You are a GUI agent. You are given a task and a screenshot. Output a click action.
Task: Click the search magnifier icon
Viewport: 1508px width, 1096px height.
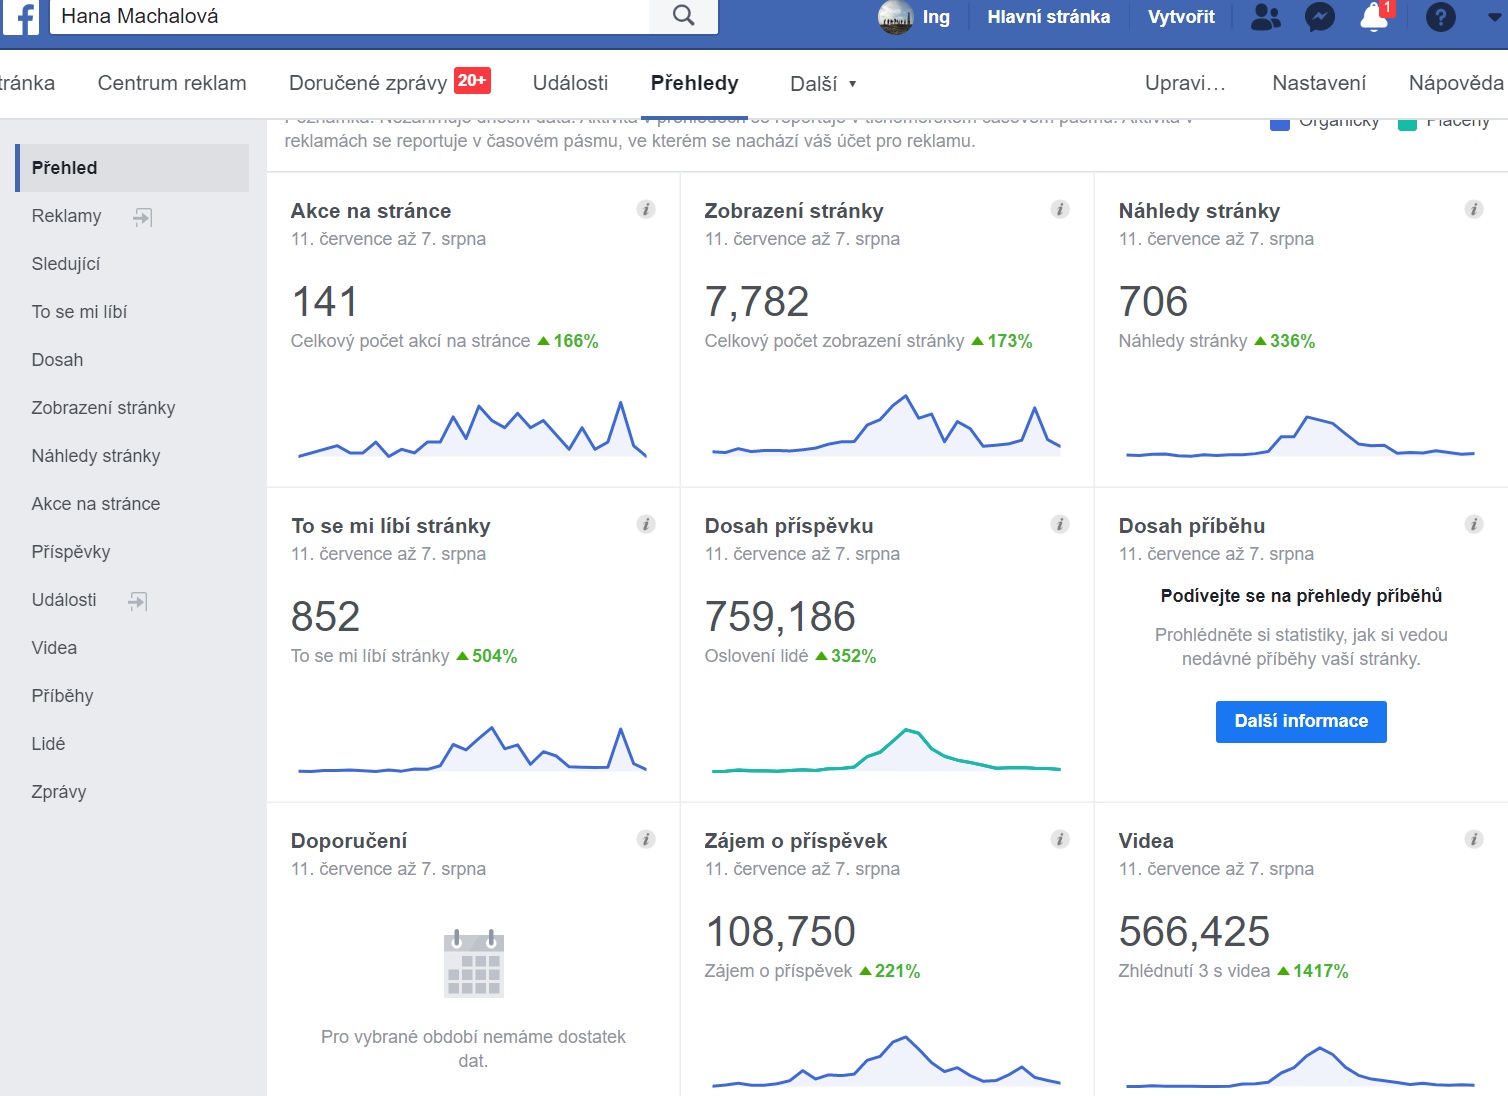pos(683,16)
